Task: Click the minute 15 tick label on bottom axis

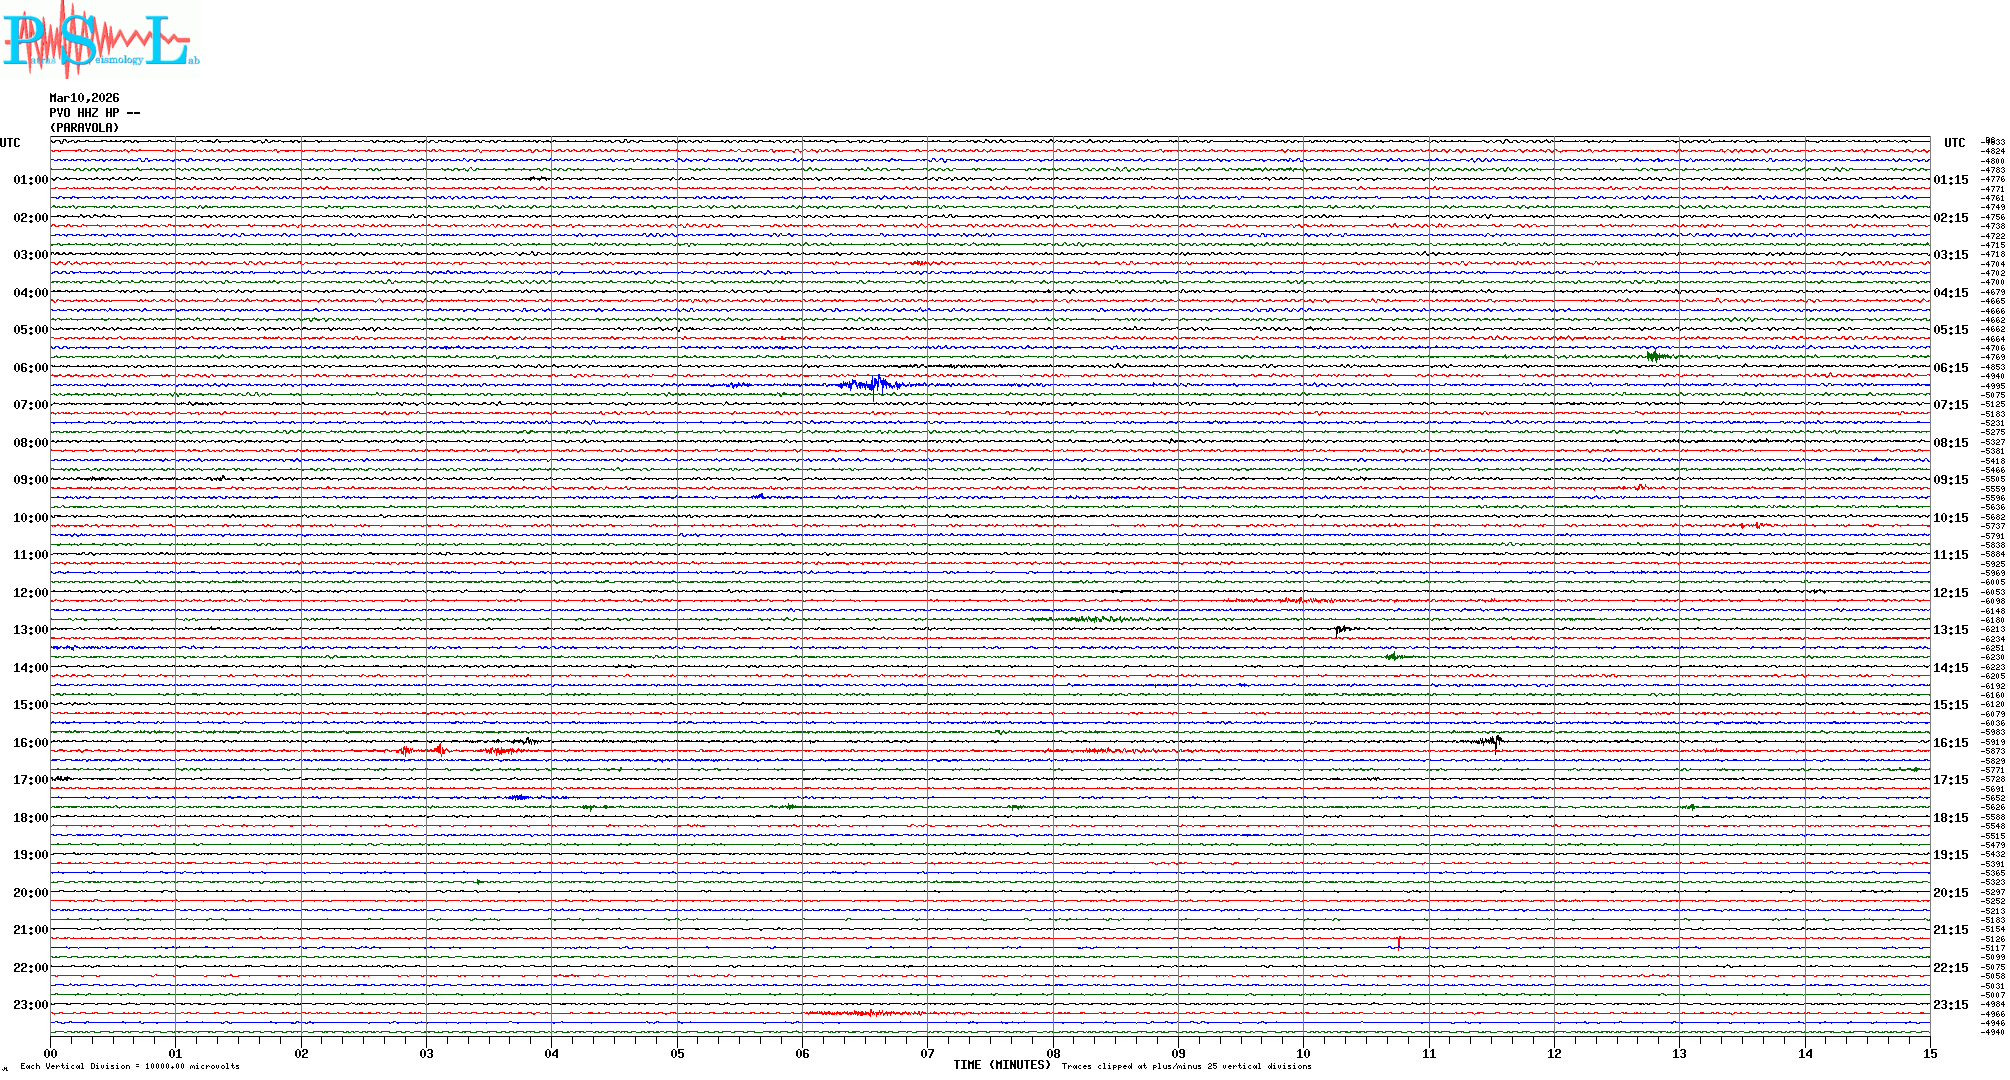Action: (1929, 1053)
